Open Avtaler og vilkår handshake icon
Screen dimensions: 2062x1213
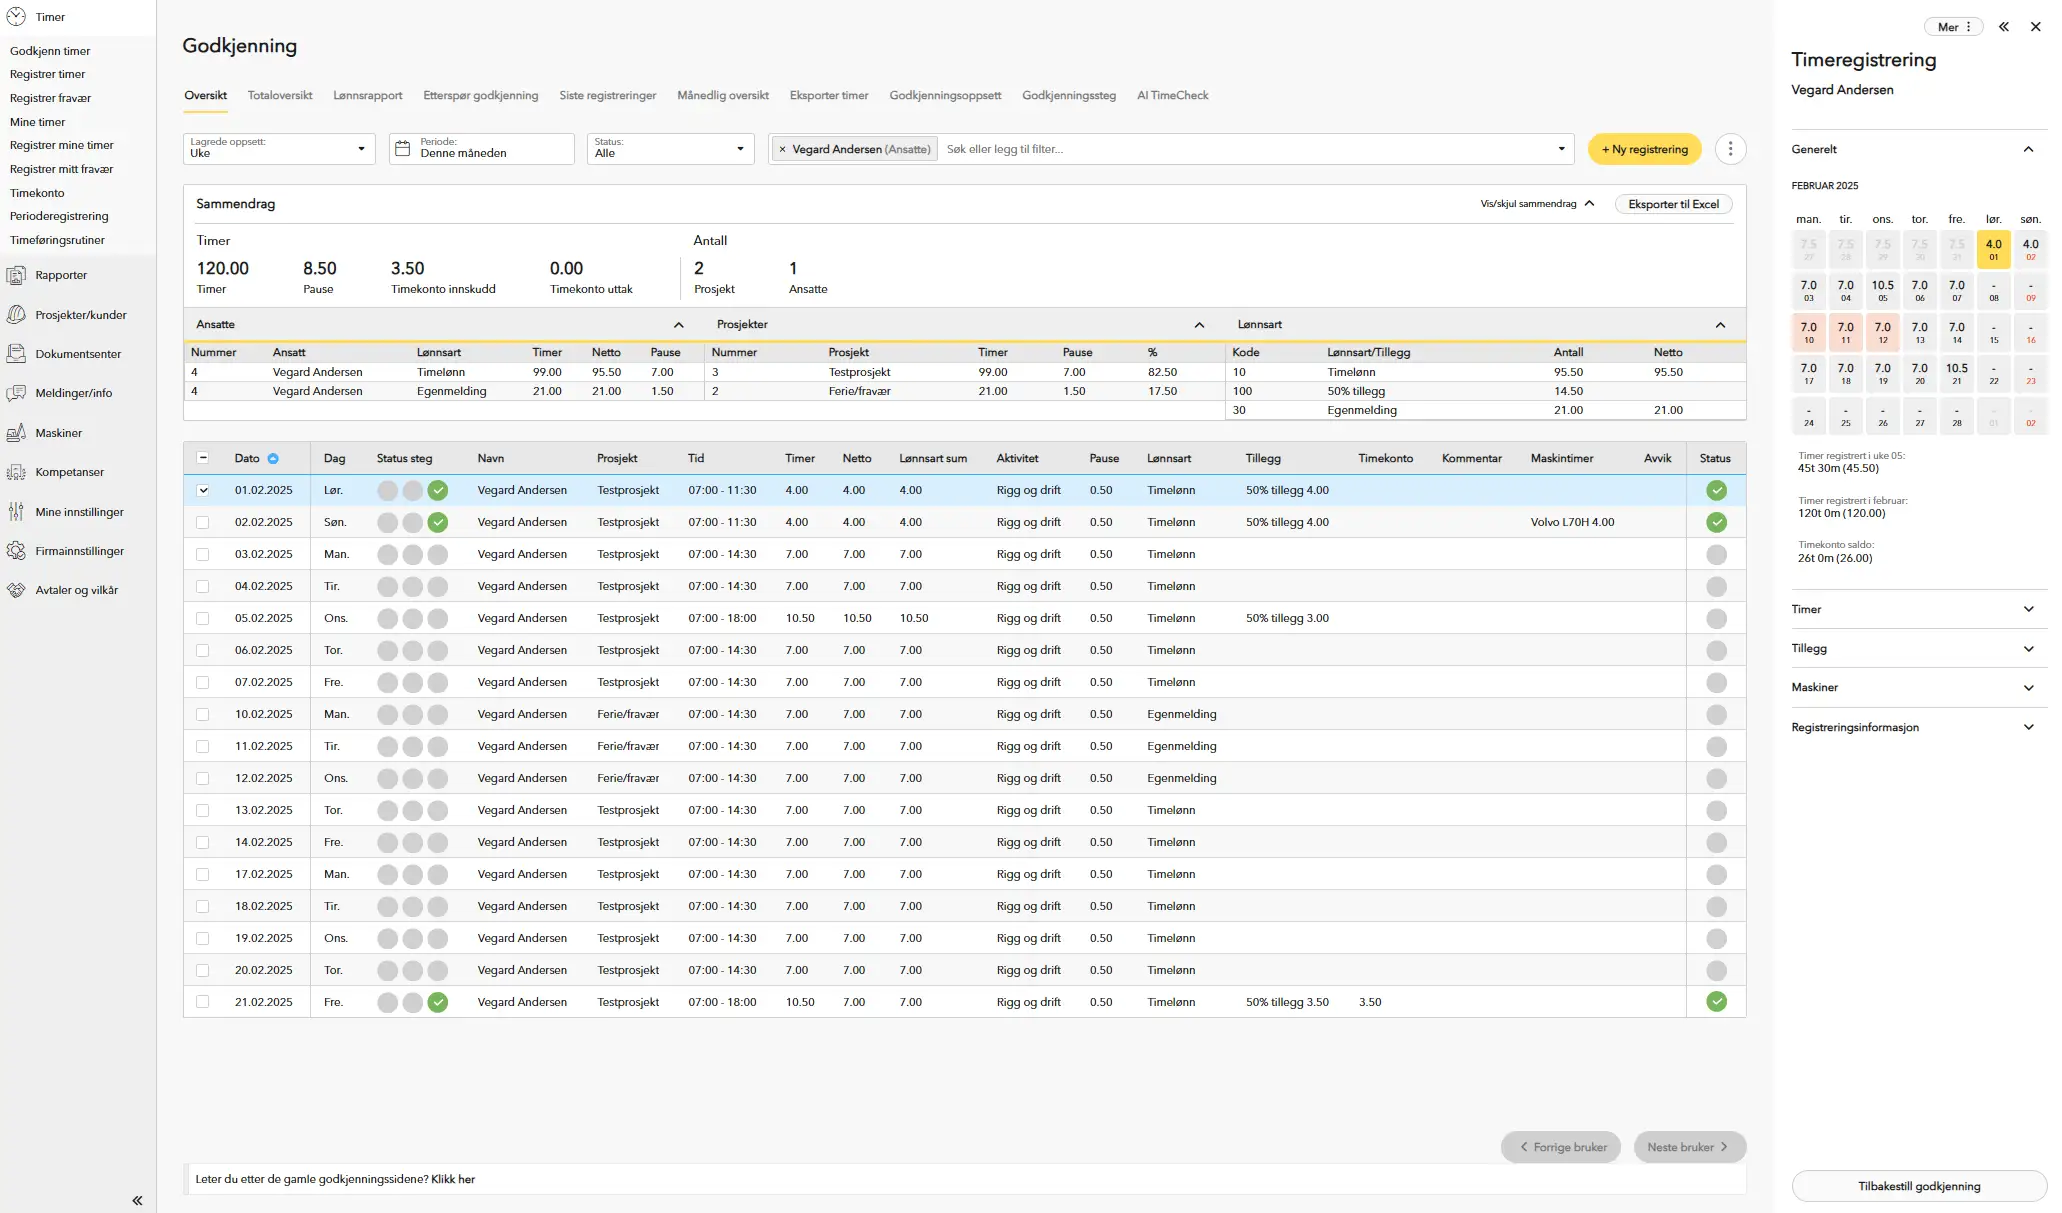[16, 590]
